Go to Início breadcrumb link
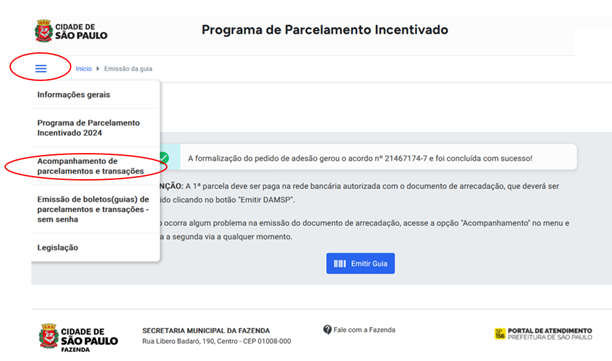612x361 pixels. tap(84, 69)
